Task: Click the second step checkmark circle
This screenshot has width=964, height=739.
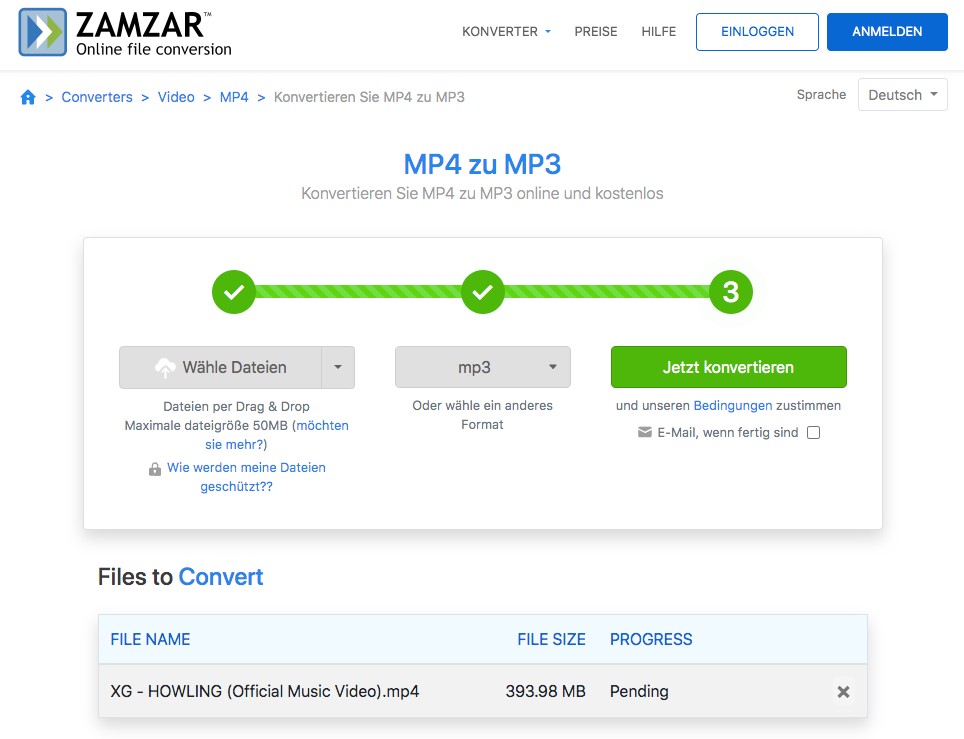Action: coord(483,292)
